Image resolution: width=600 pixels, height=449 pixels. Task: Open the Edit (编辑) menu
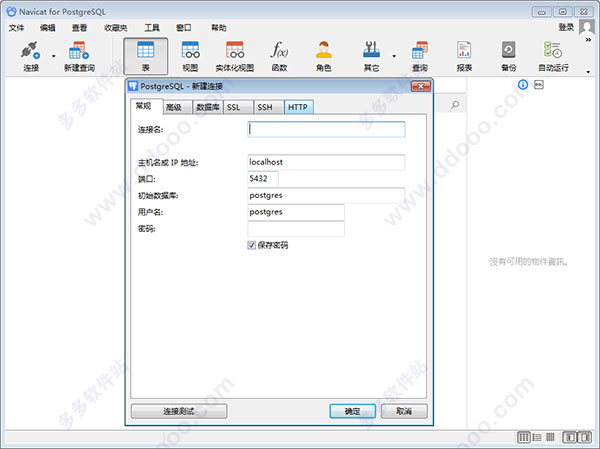pos(47,28)
